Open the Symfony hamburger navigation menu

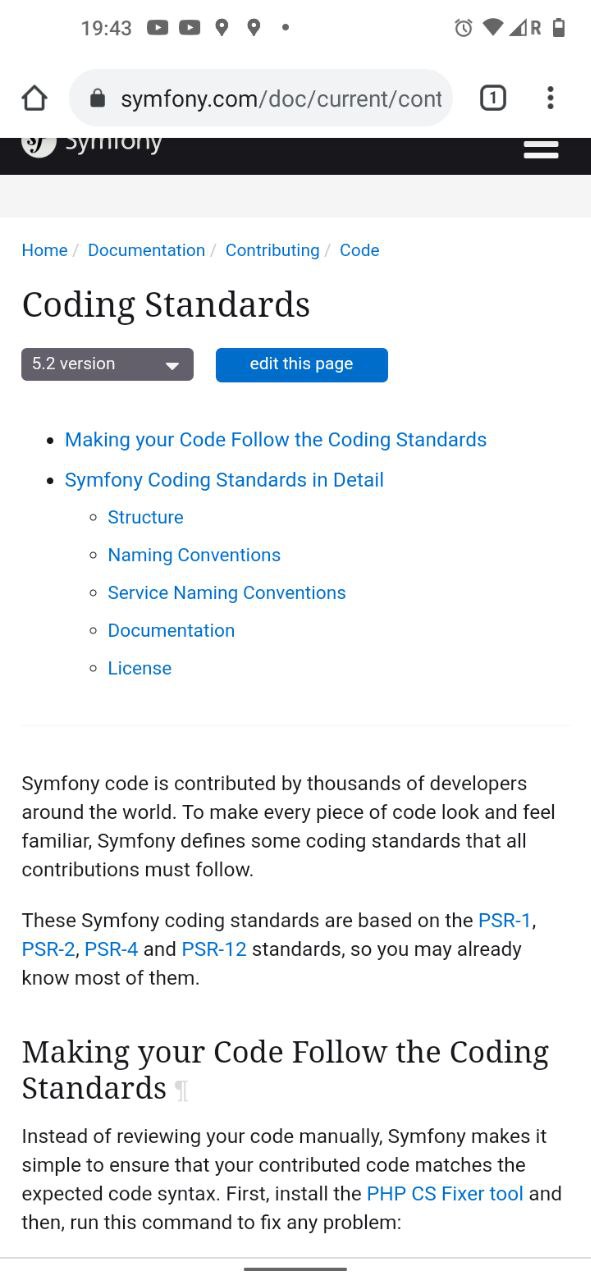pos(540,149)
